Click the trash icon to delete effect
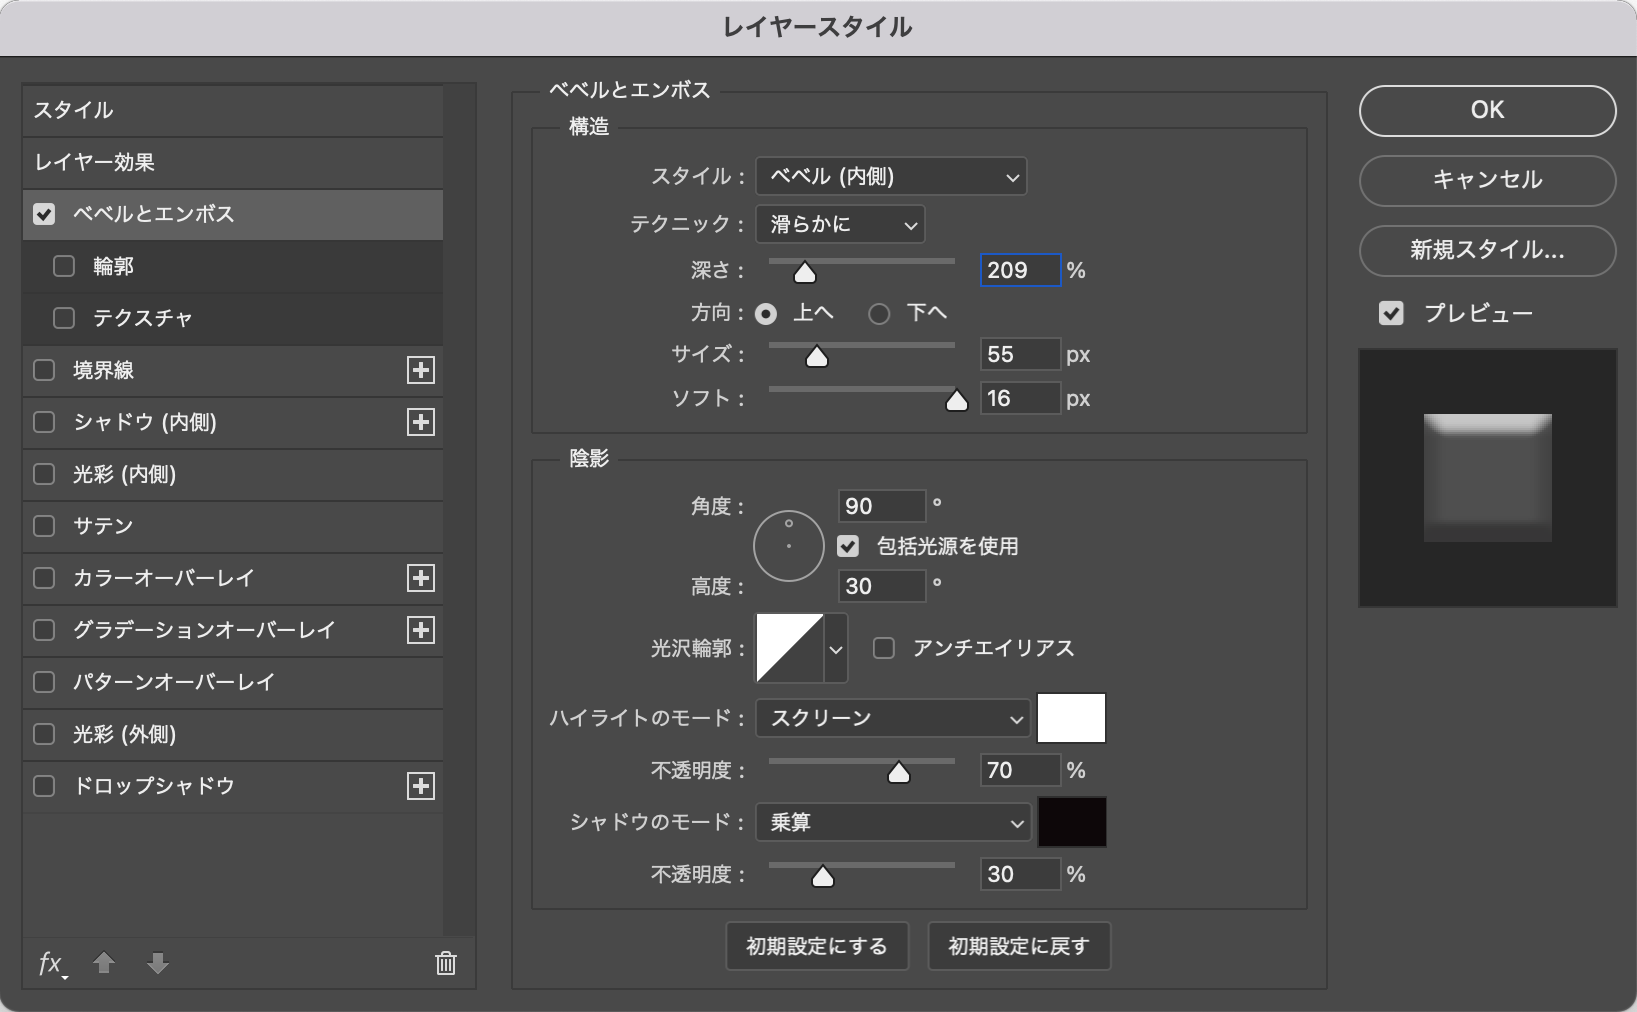1637x1012 pixels. 446,963
